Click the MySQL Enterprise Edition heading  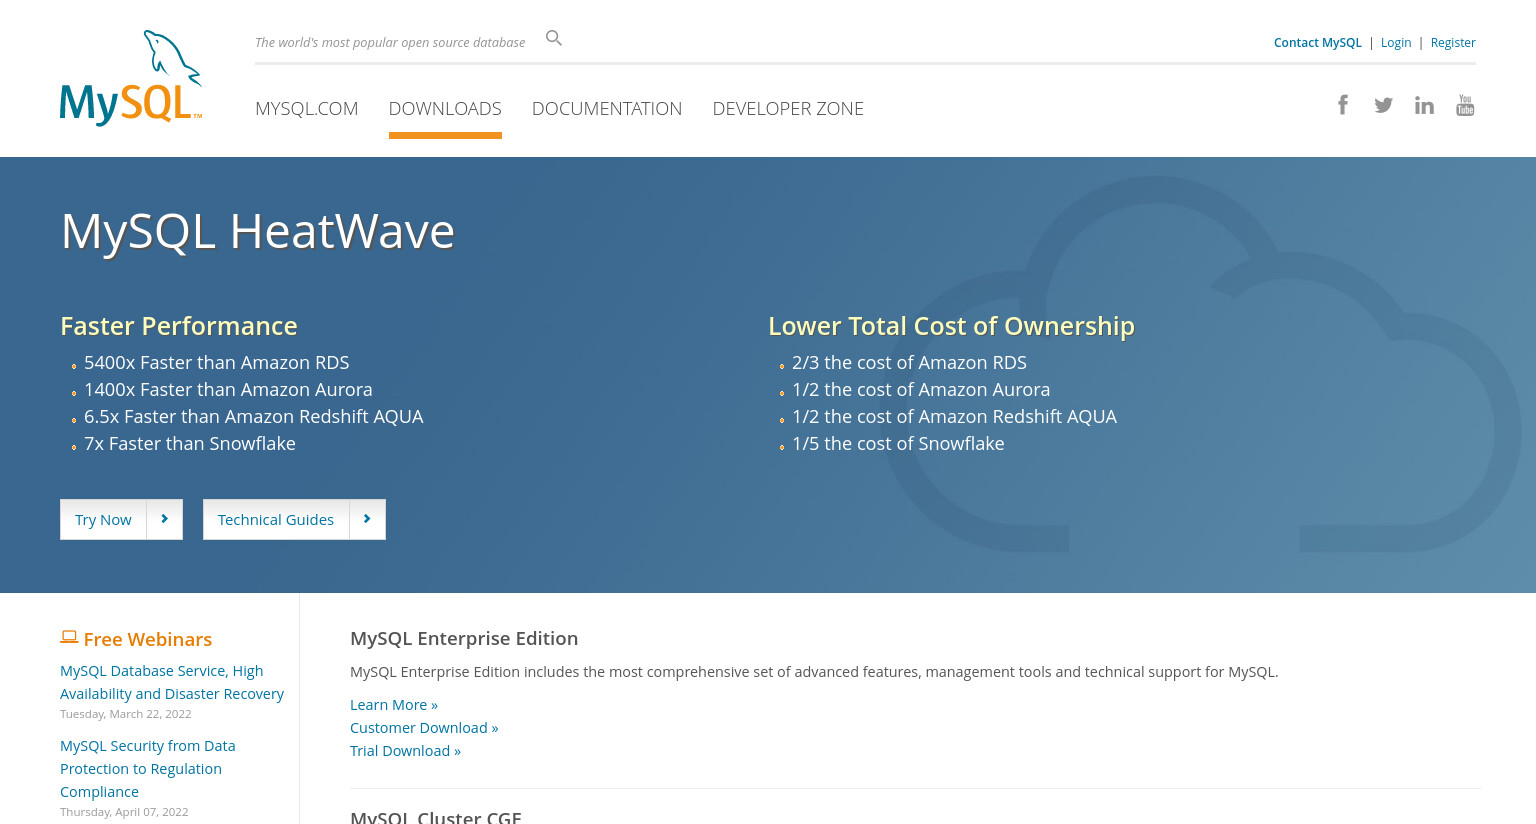(464, 638)
